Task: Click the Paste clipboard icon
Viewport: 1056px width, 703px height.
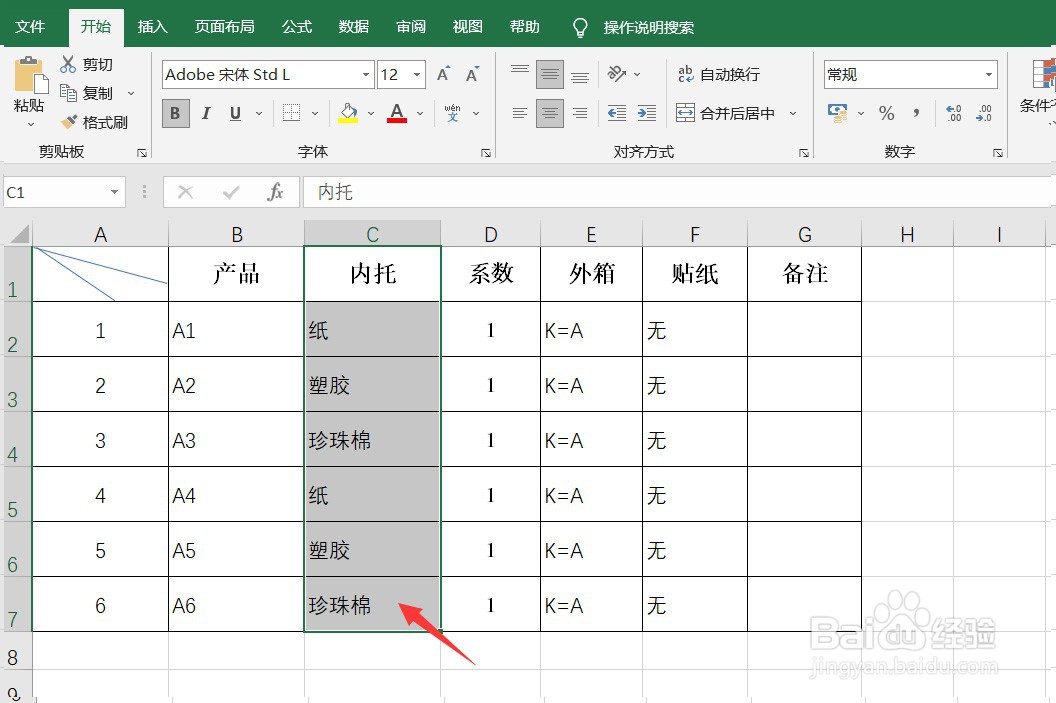Action: (30, 75)
